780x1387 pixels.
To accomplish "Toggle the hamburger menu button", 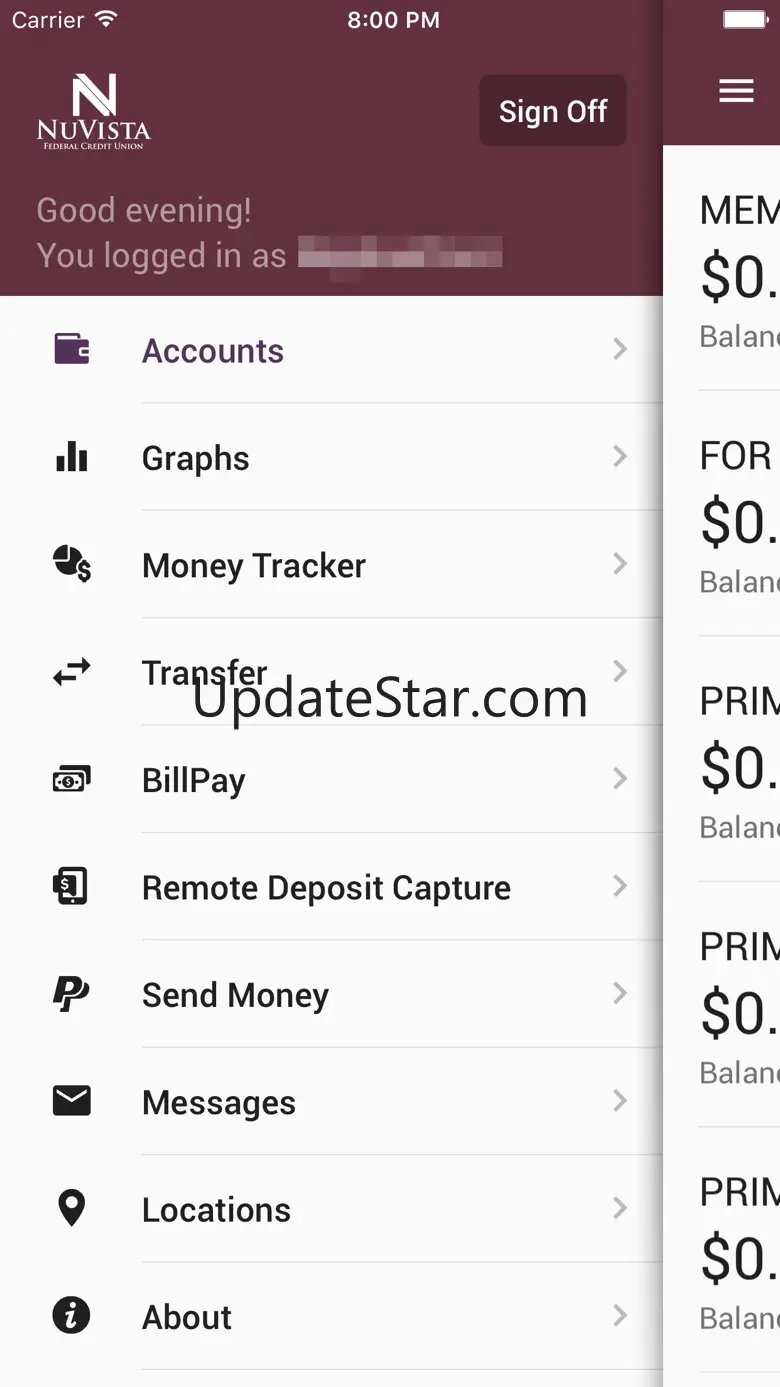I will [x=736, y=92].
